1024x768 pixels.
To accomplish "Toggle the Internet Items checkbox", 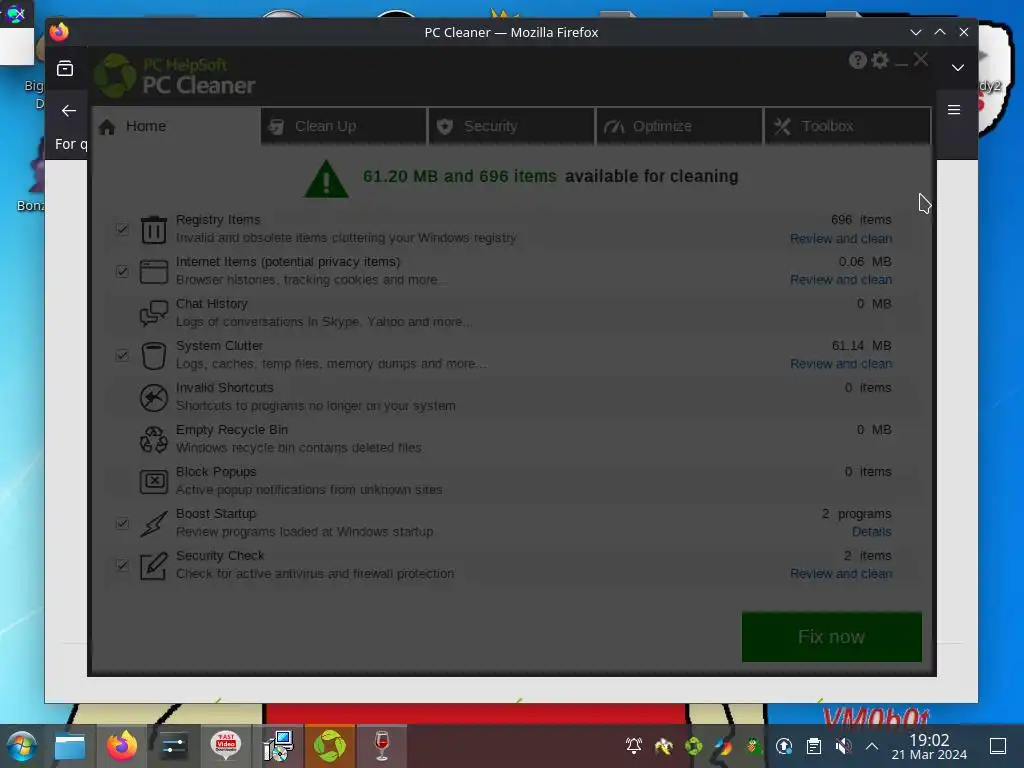I will point(122,271).
